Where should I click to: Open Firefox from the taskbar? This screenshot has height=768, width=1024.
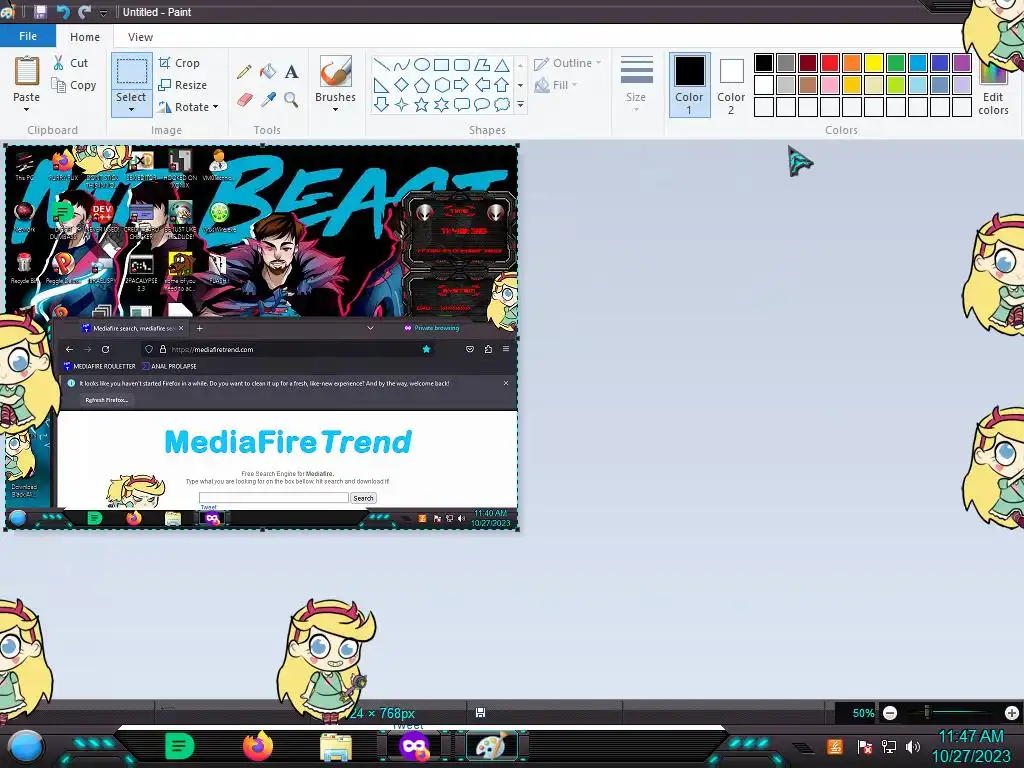[x=258, y=746]
